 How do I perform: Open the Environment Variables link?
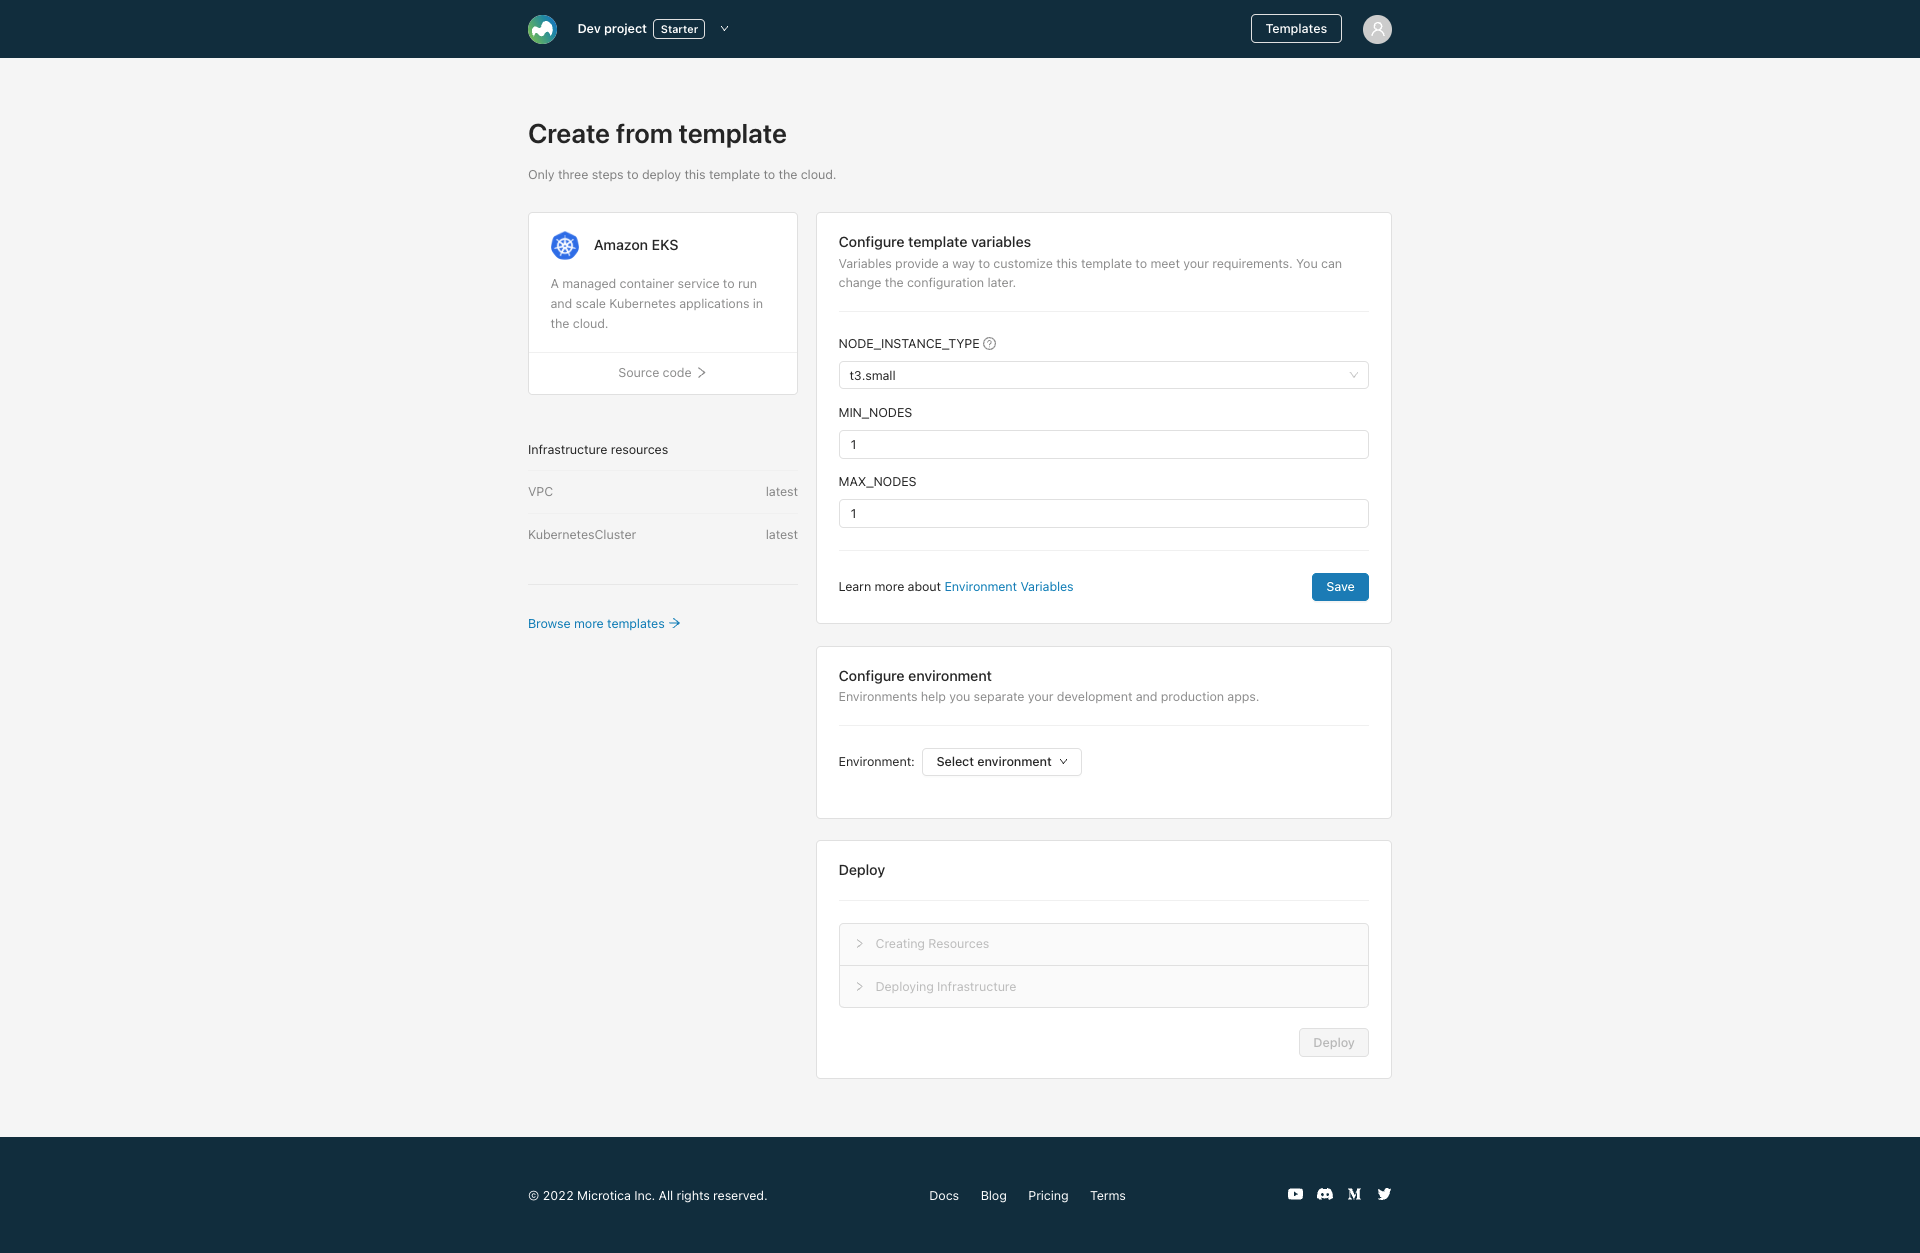[x=1008, y=587]
